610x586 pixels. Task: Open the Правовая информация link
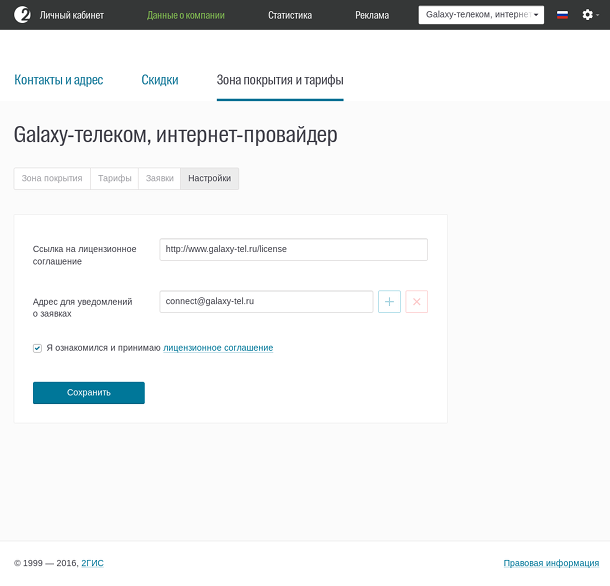(551, 563)
